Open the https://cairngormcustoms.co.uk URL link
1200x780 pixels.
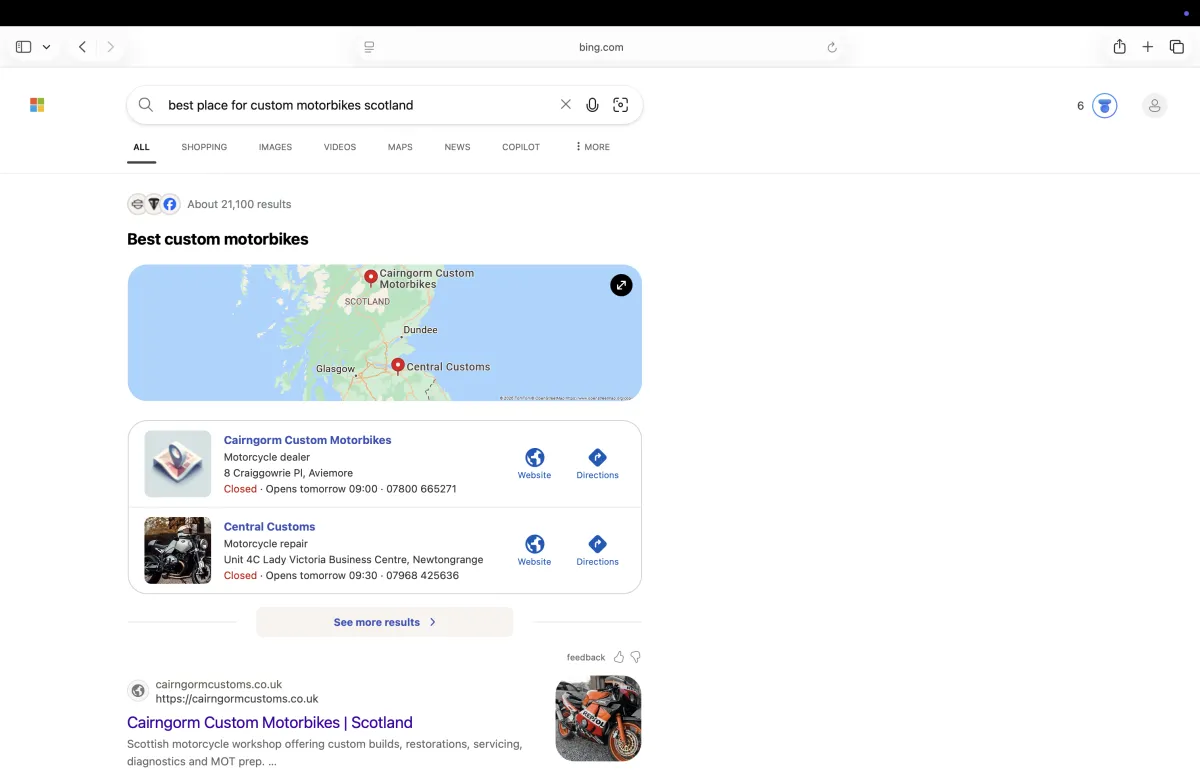pos(237,699)
